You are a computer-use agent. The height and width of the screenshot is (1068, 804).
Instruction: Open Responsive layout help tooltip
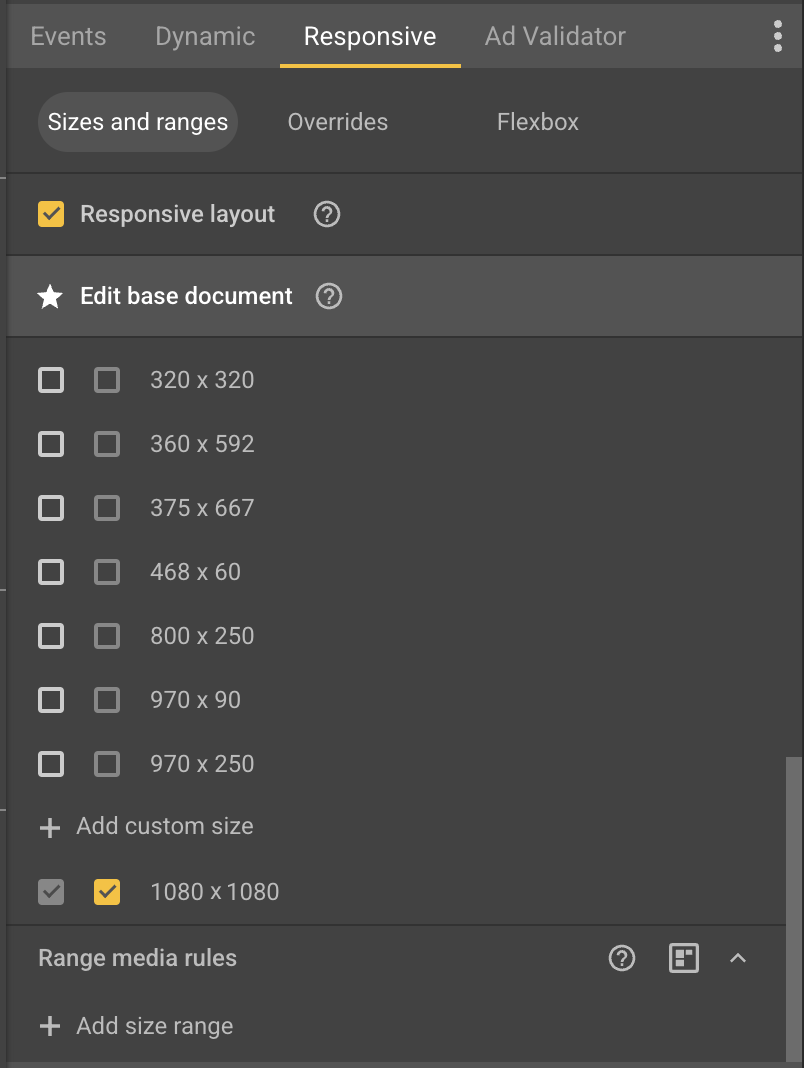pos(326,214)
